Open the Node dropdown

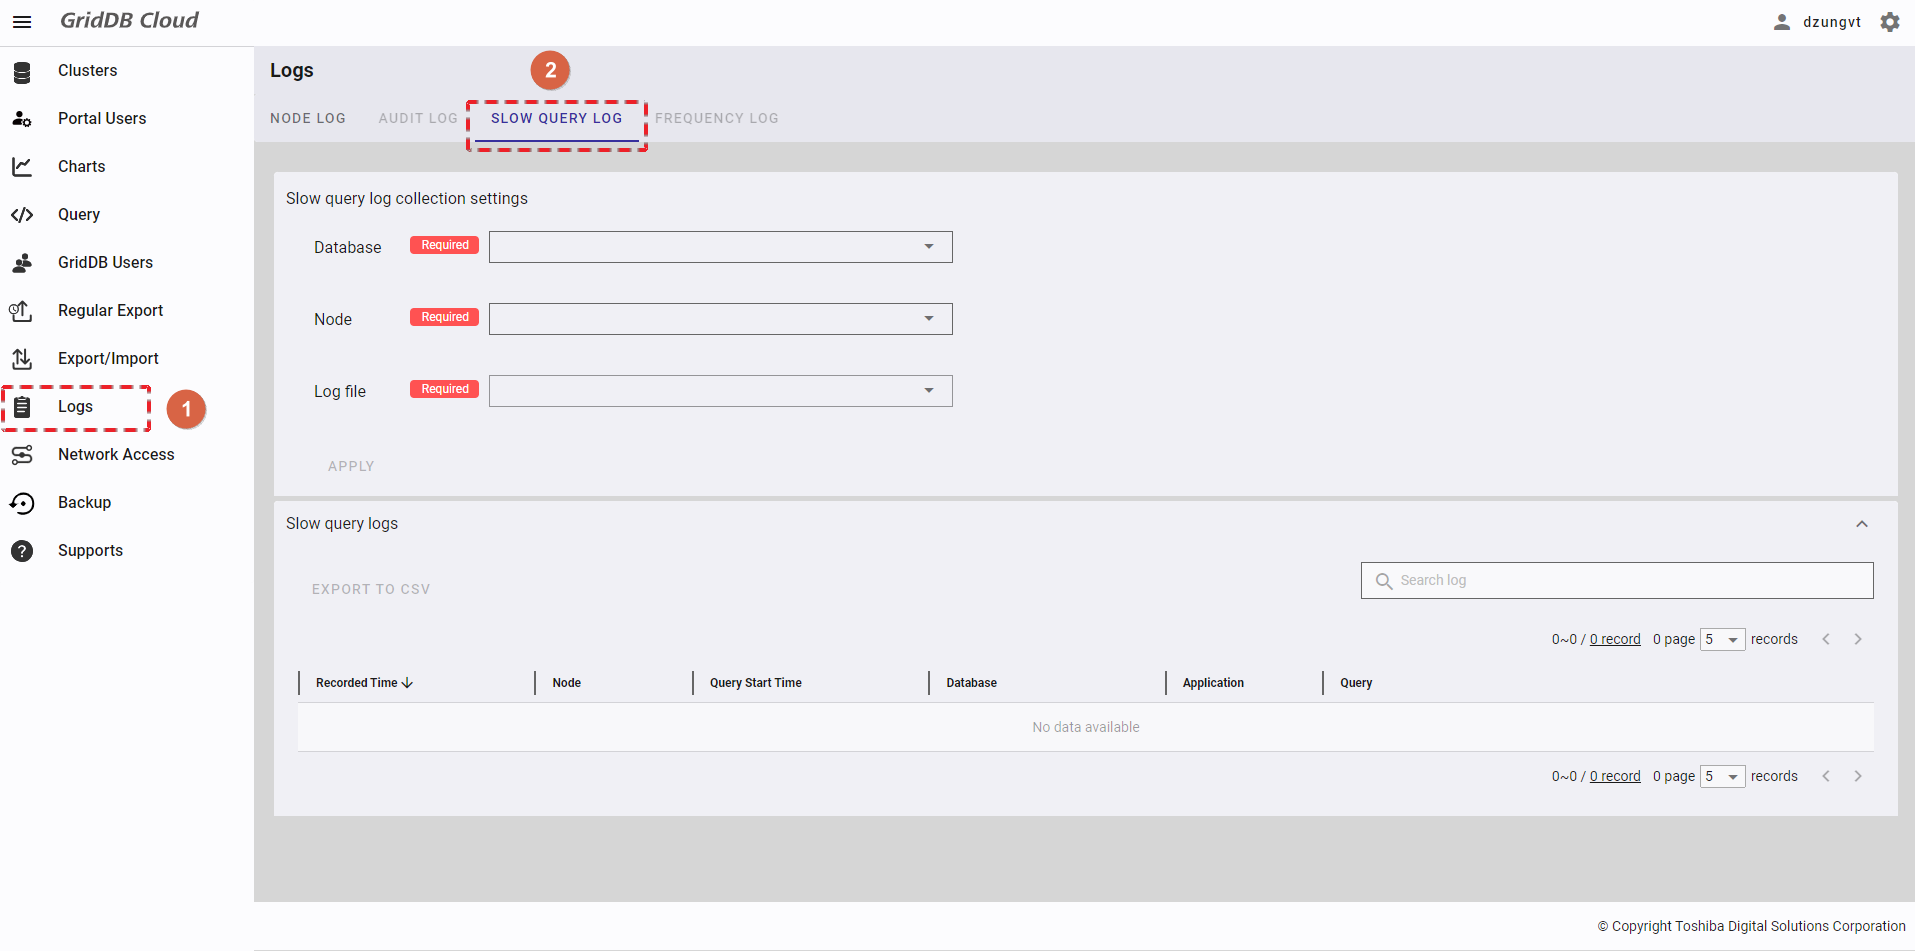720,319
